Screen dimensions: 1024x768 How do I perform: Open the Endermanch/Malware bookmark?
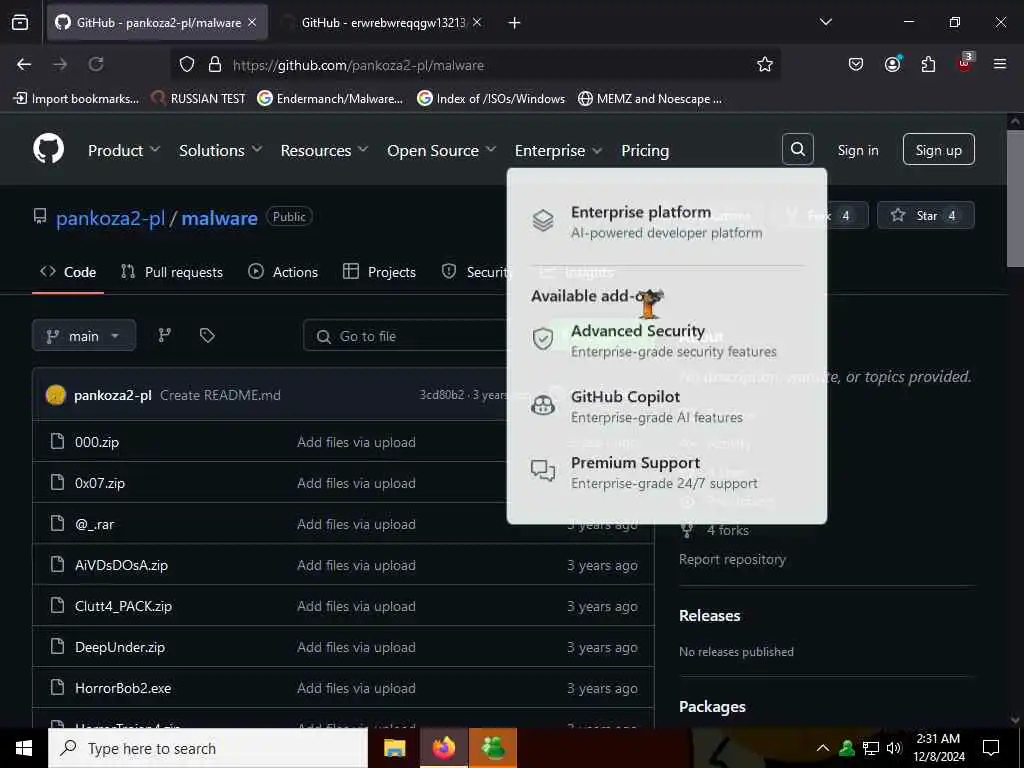tap(330, 99)
